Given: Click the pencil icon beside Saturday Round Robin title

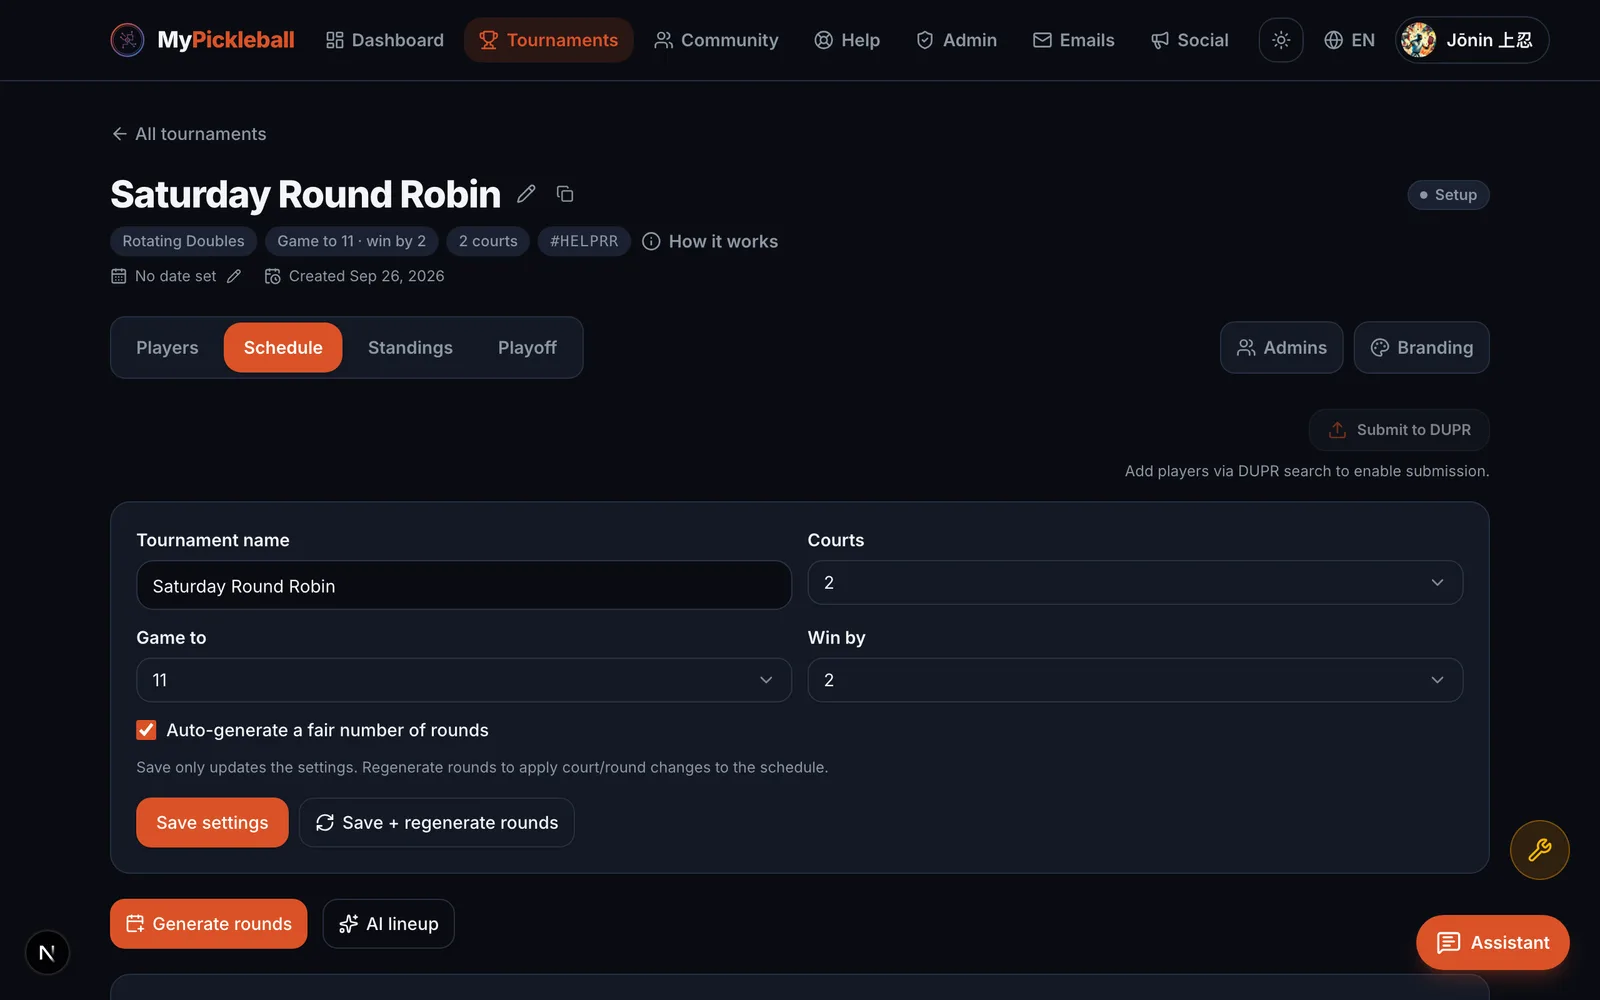Looking at the screenshot, I should pyautogui.click(x=526, y=194).
